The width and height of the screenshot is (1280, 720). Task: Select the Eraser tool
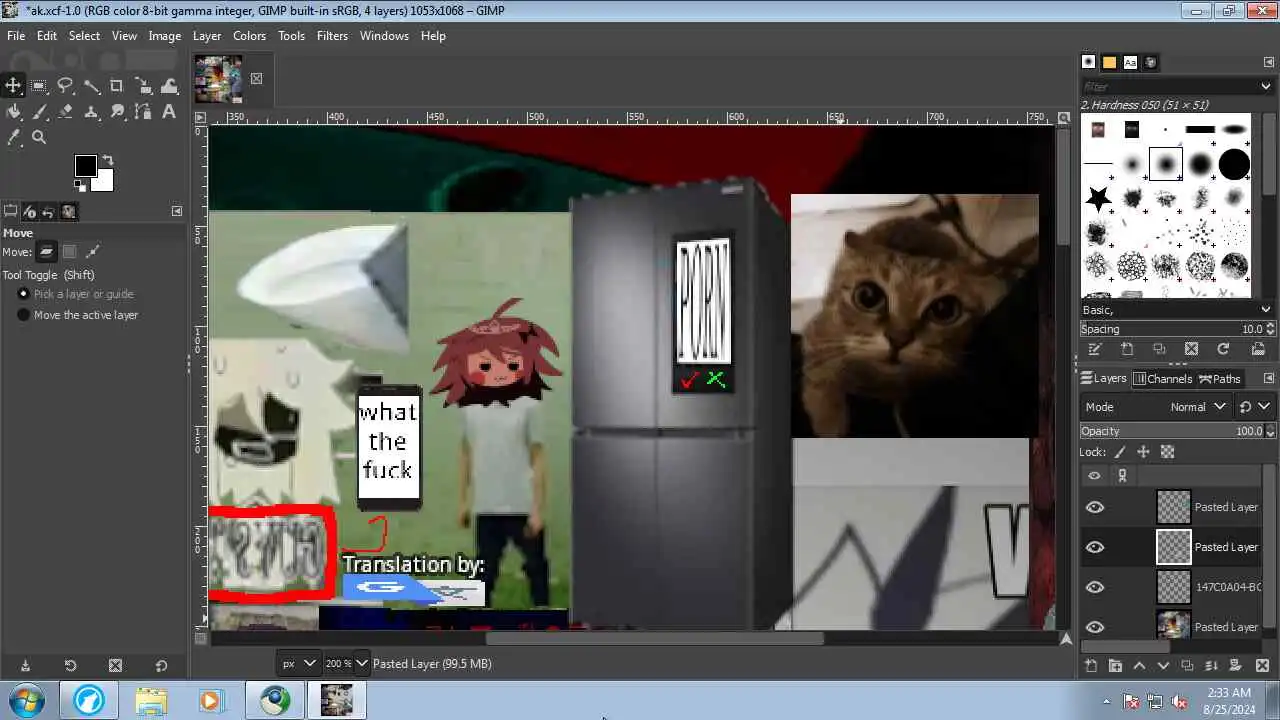click(x=65, y=112)
